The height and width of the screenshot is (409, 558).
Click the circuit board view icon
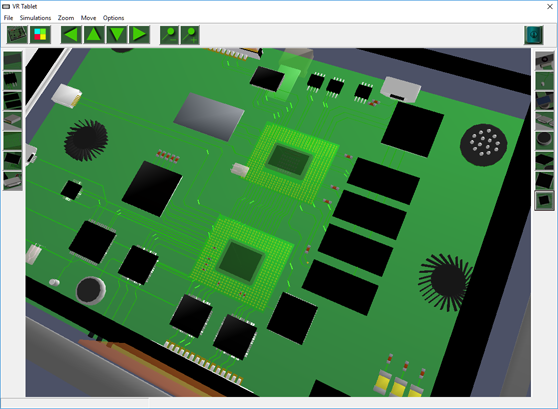[x=17, y=35]
